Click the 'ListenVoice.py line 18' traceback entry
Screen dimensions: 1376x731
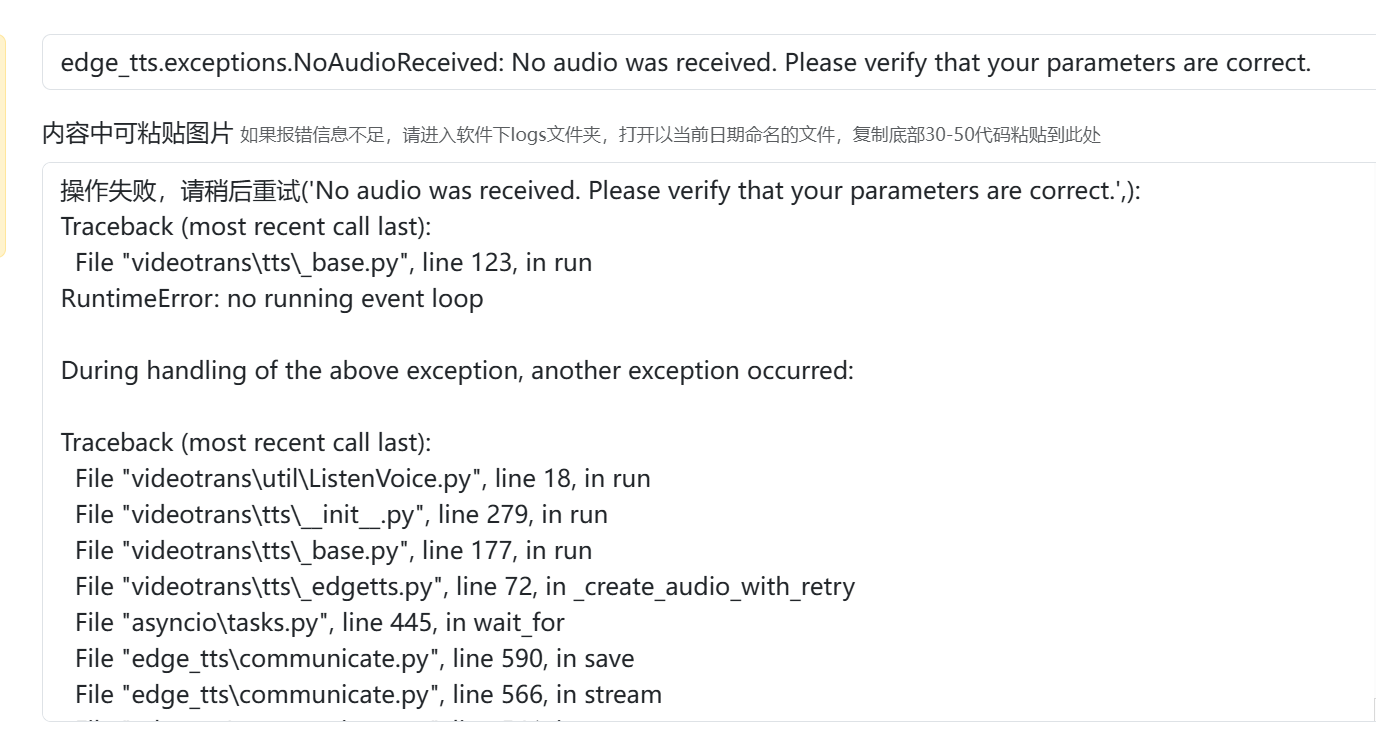coord(362,479)
